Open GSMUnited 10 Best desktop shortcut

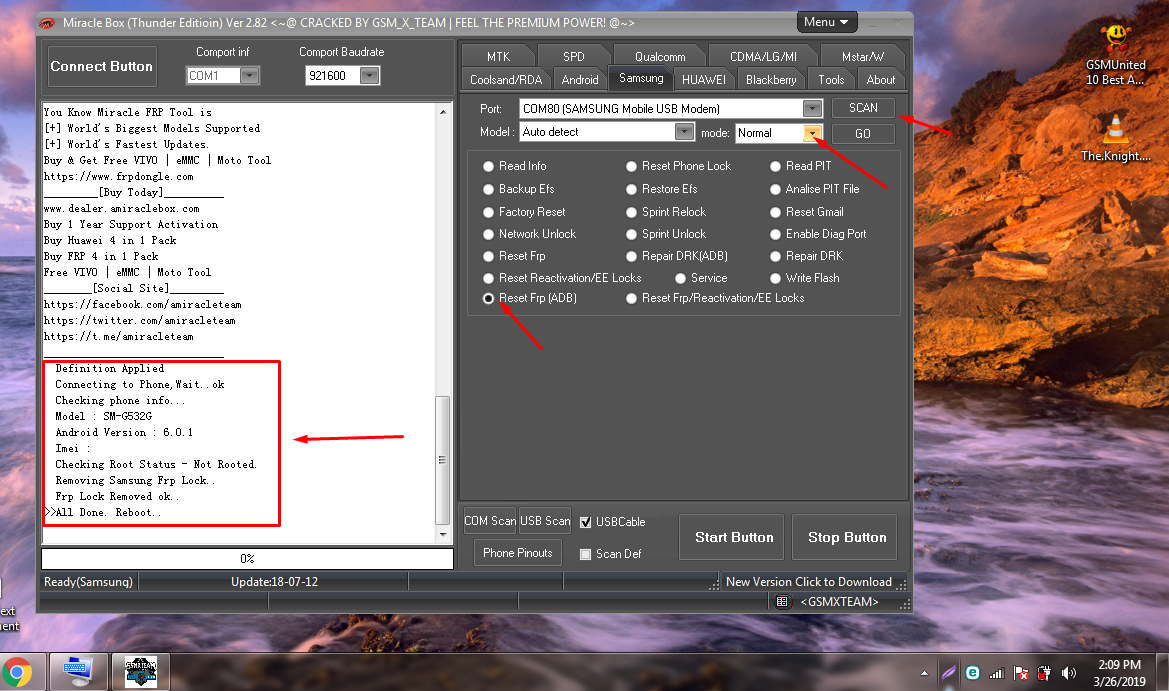[1115, 56]
